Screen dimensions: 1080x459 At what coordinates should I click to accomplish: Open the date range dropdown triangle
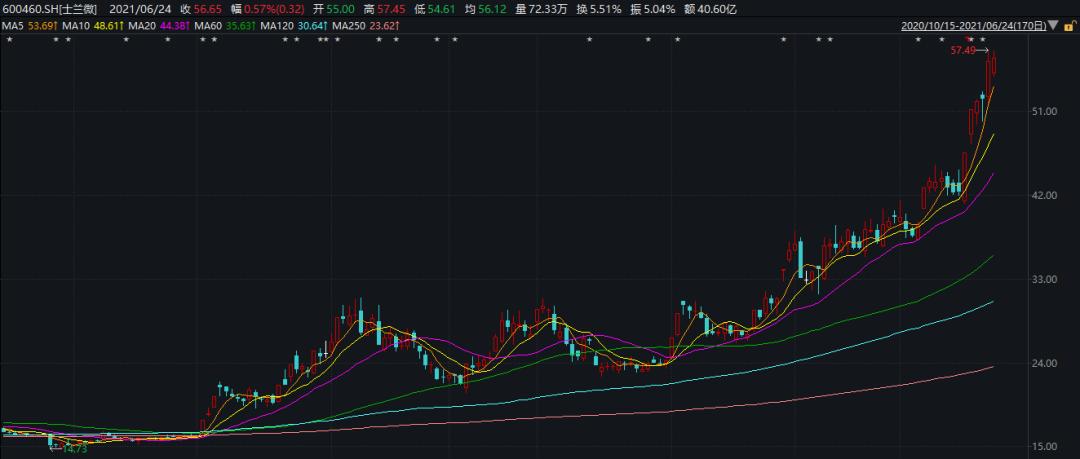point(1053,26)
